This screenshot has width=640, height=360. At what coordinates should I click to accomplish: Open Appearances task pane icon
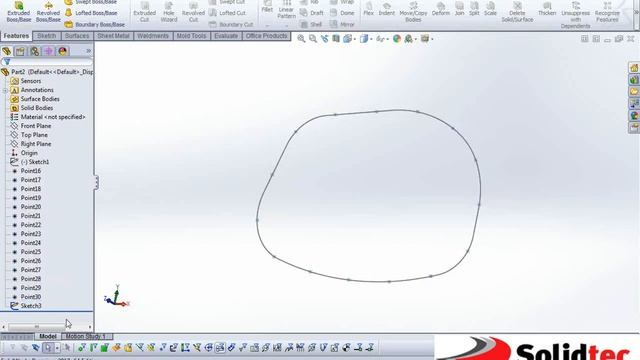click(634, 116)
